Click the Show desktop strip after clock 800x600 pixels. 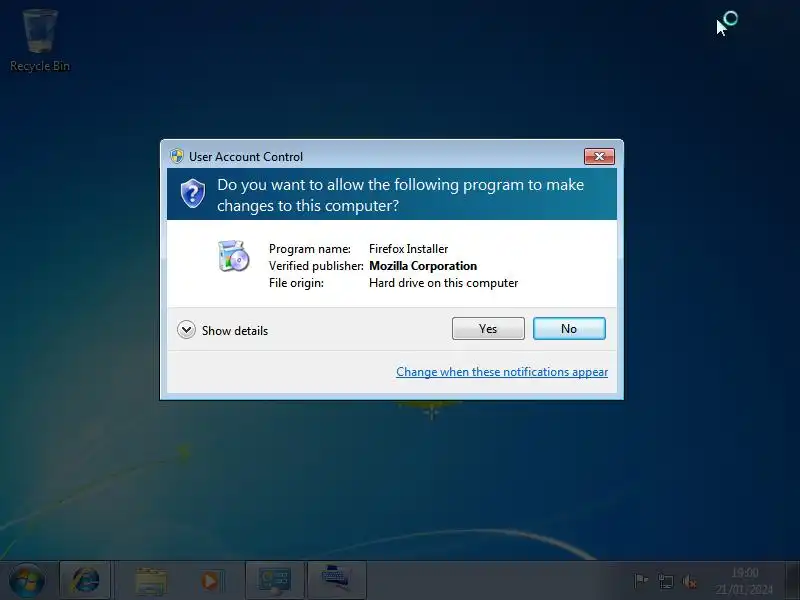792,581
